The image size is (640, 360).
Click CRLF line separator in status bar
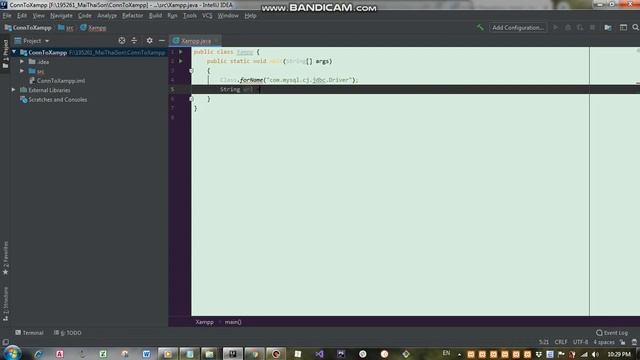561,342
